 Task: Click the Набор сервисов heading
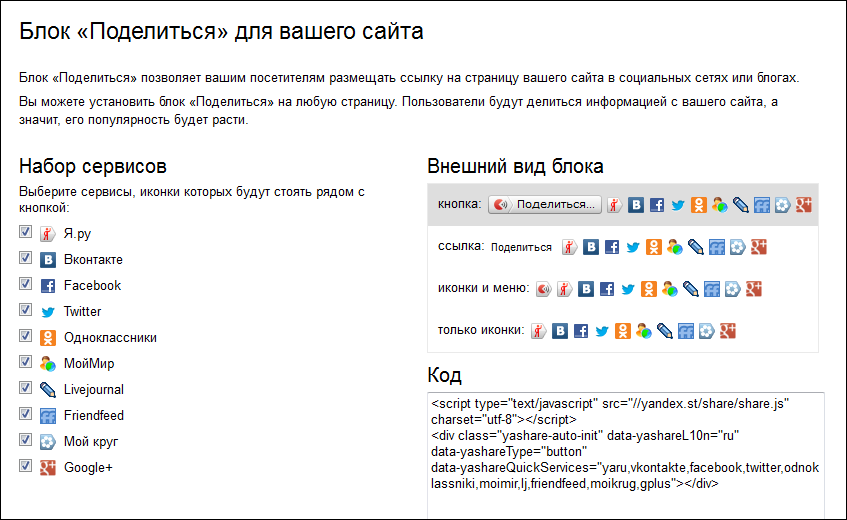pos(93,166)
